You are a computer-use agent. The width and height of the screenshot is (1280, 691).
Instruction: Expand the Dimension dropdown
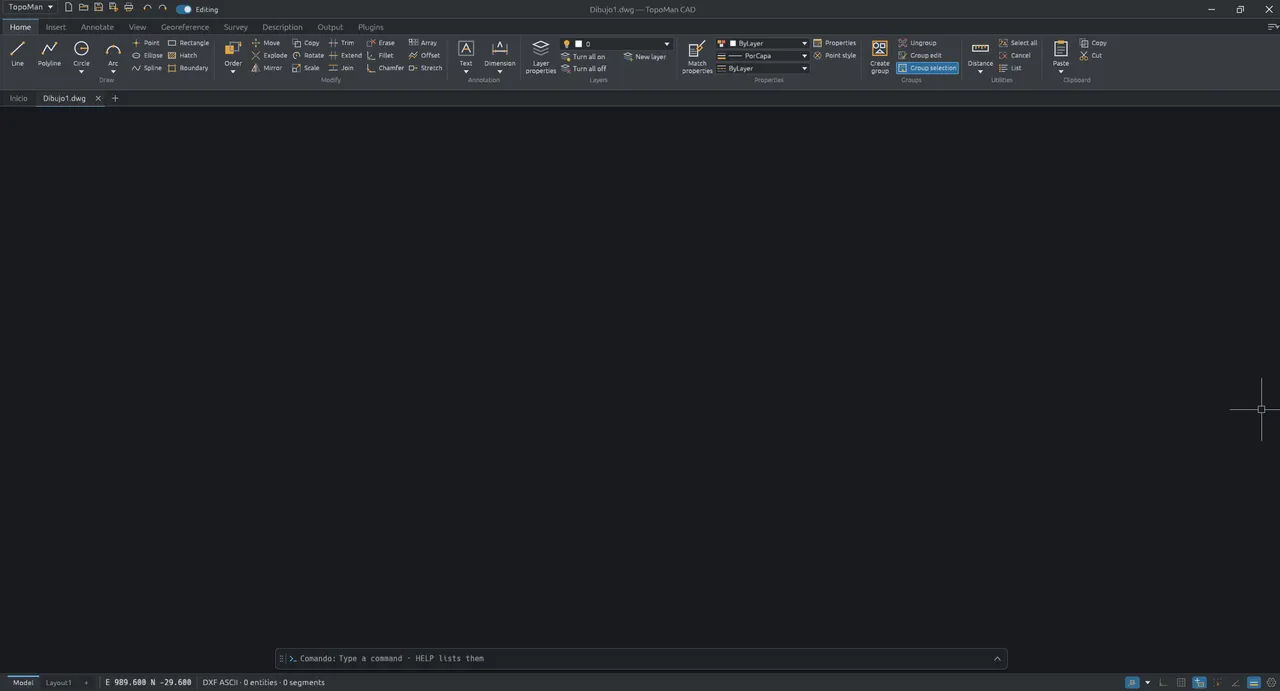point(500,72)
